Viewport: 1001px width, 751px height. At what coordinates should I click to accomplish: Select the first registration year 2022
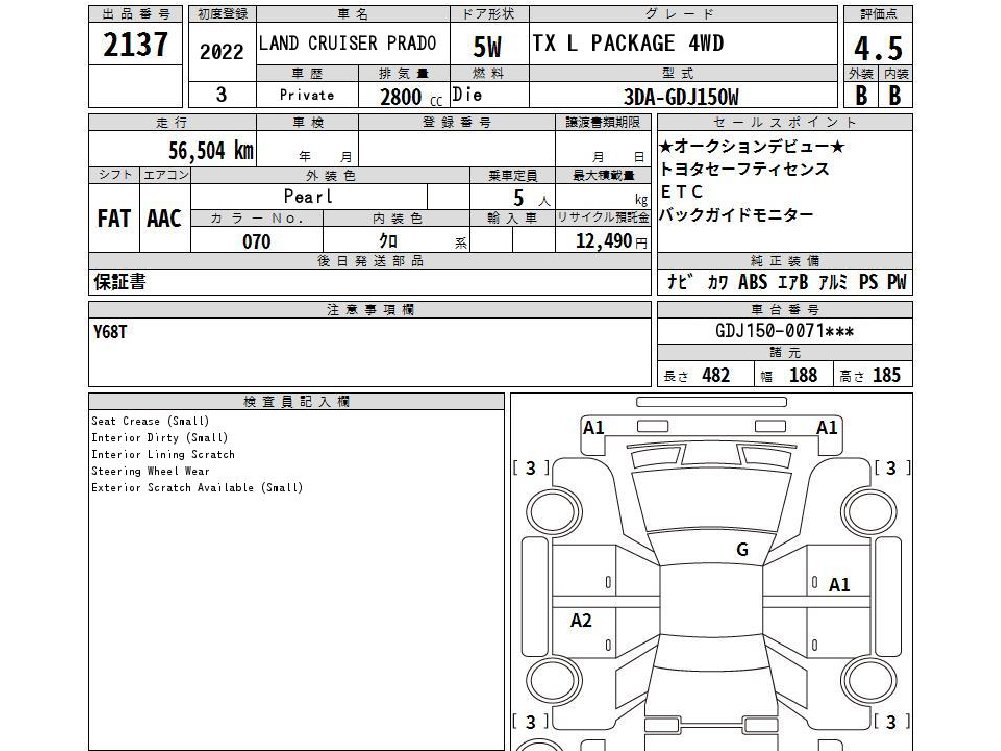tap(222, 52)
